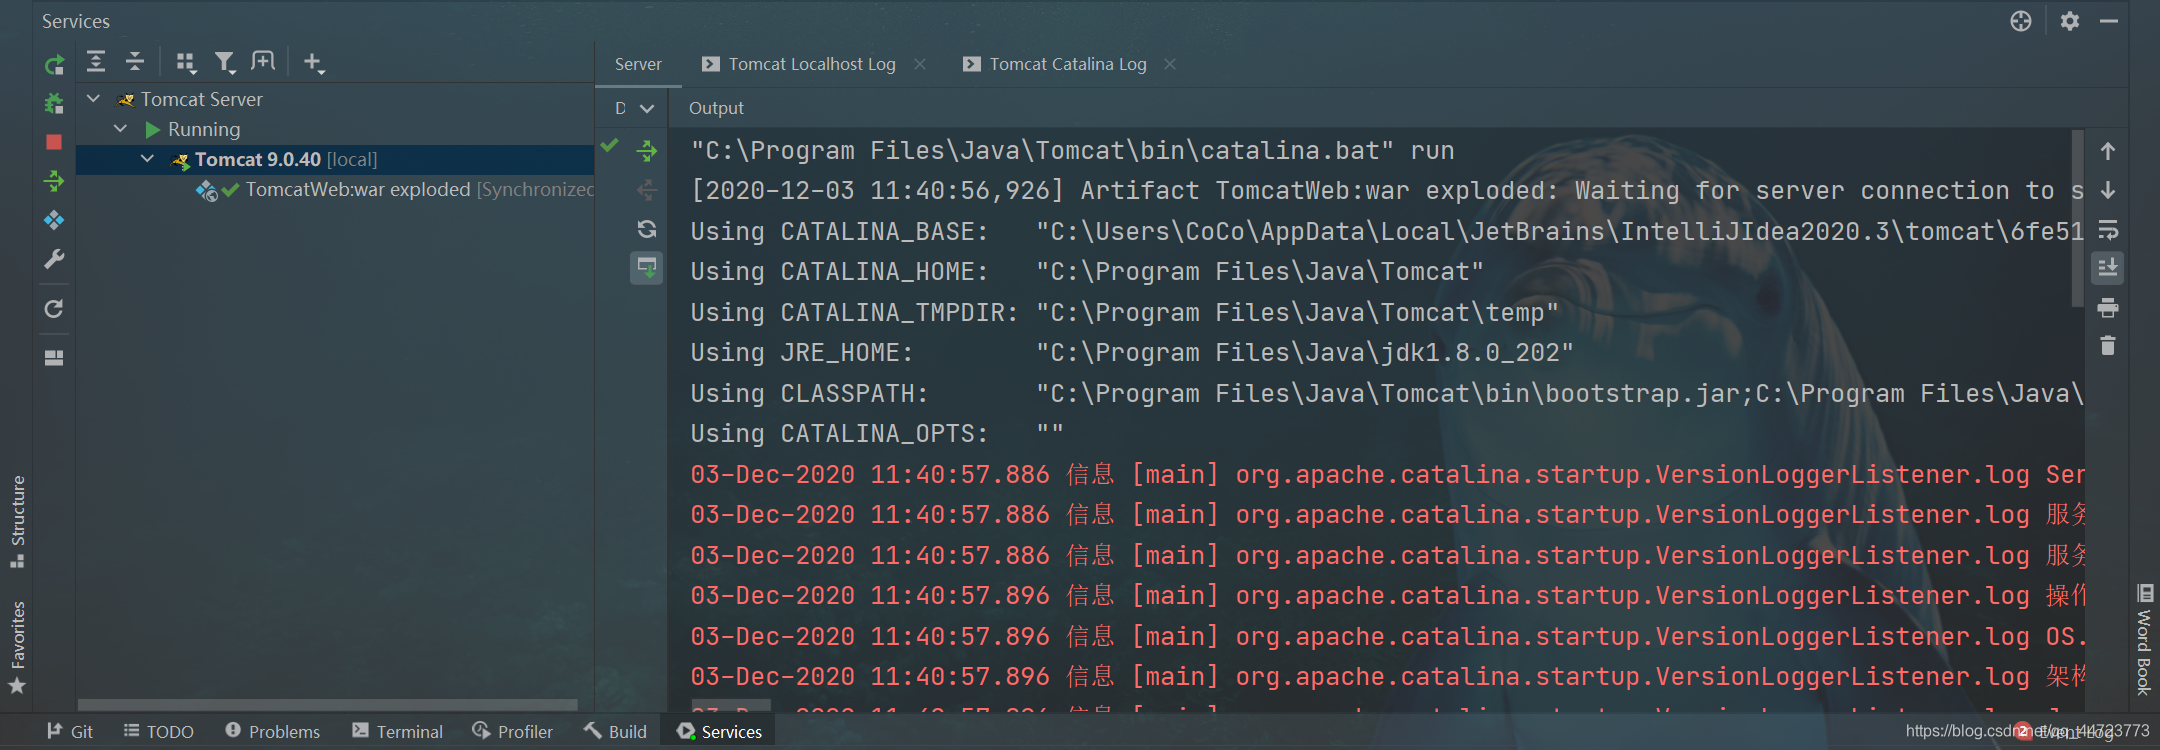Clear all output with trash icon

(2108, 346)
